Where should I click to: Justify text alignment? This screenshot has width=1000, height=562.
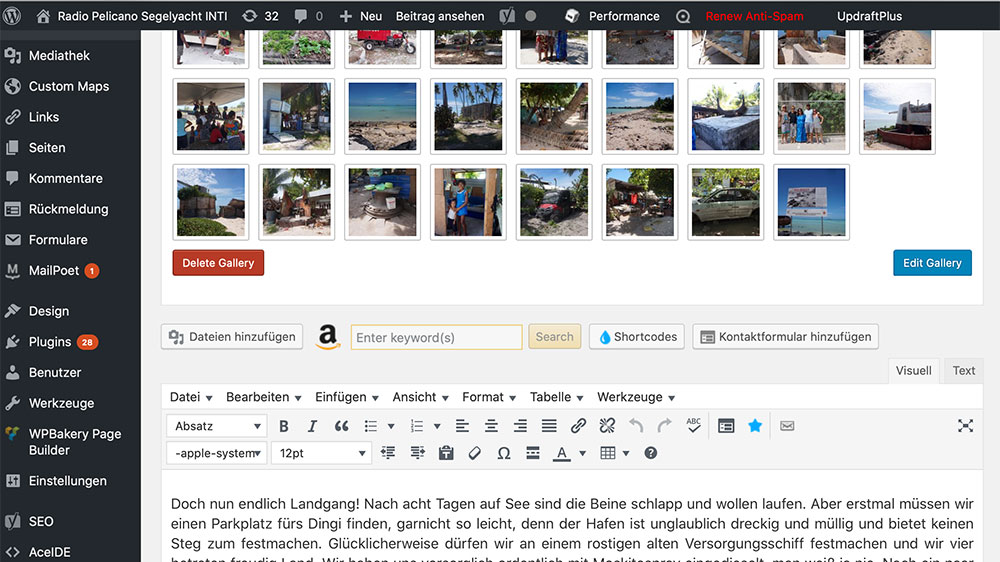(x=549, y=426)
